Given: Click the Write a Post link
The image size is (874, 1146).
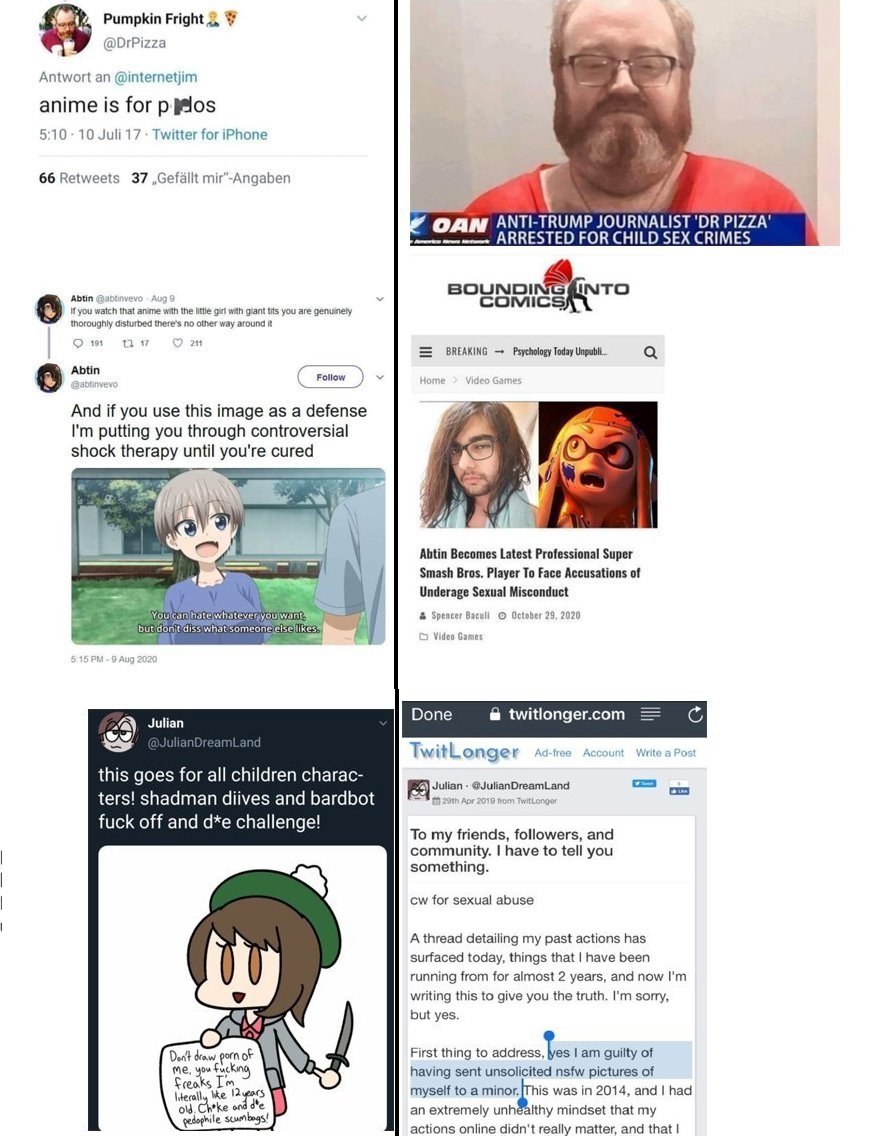Looking at the screenshot, I should (666, 752).
